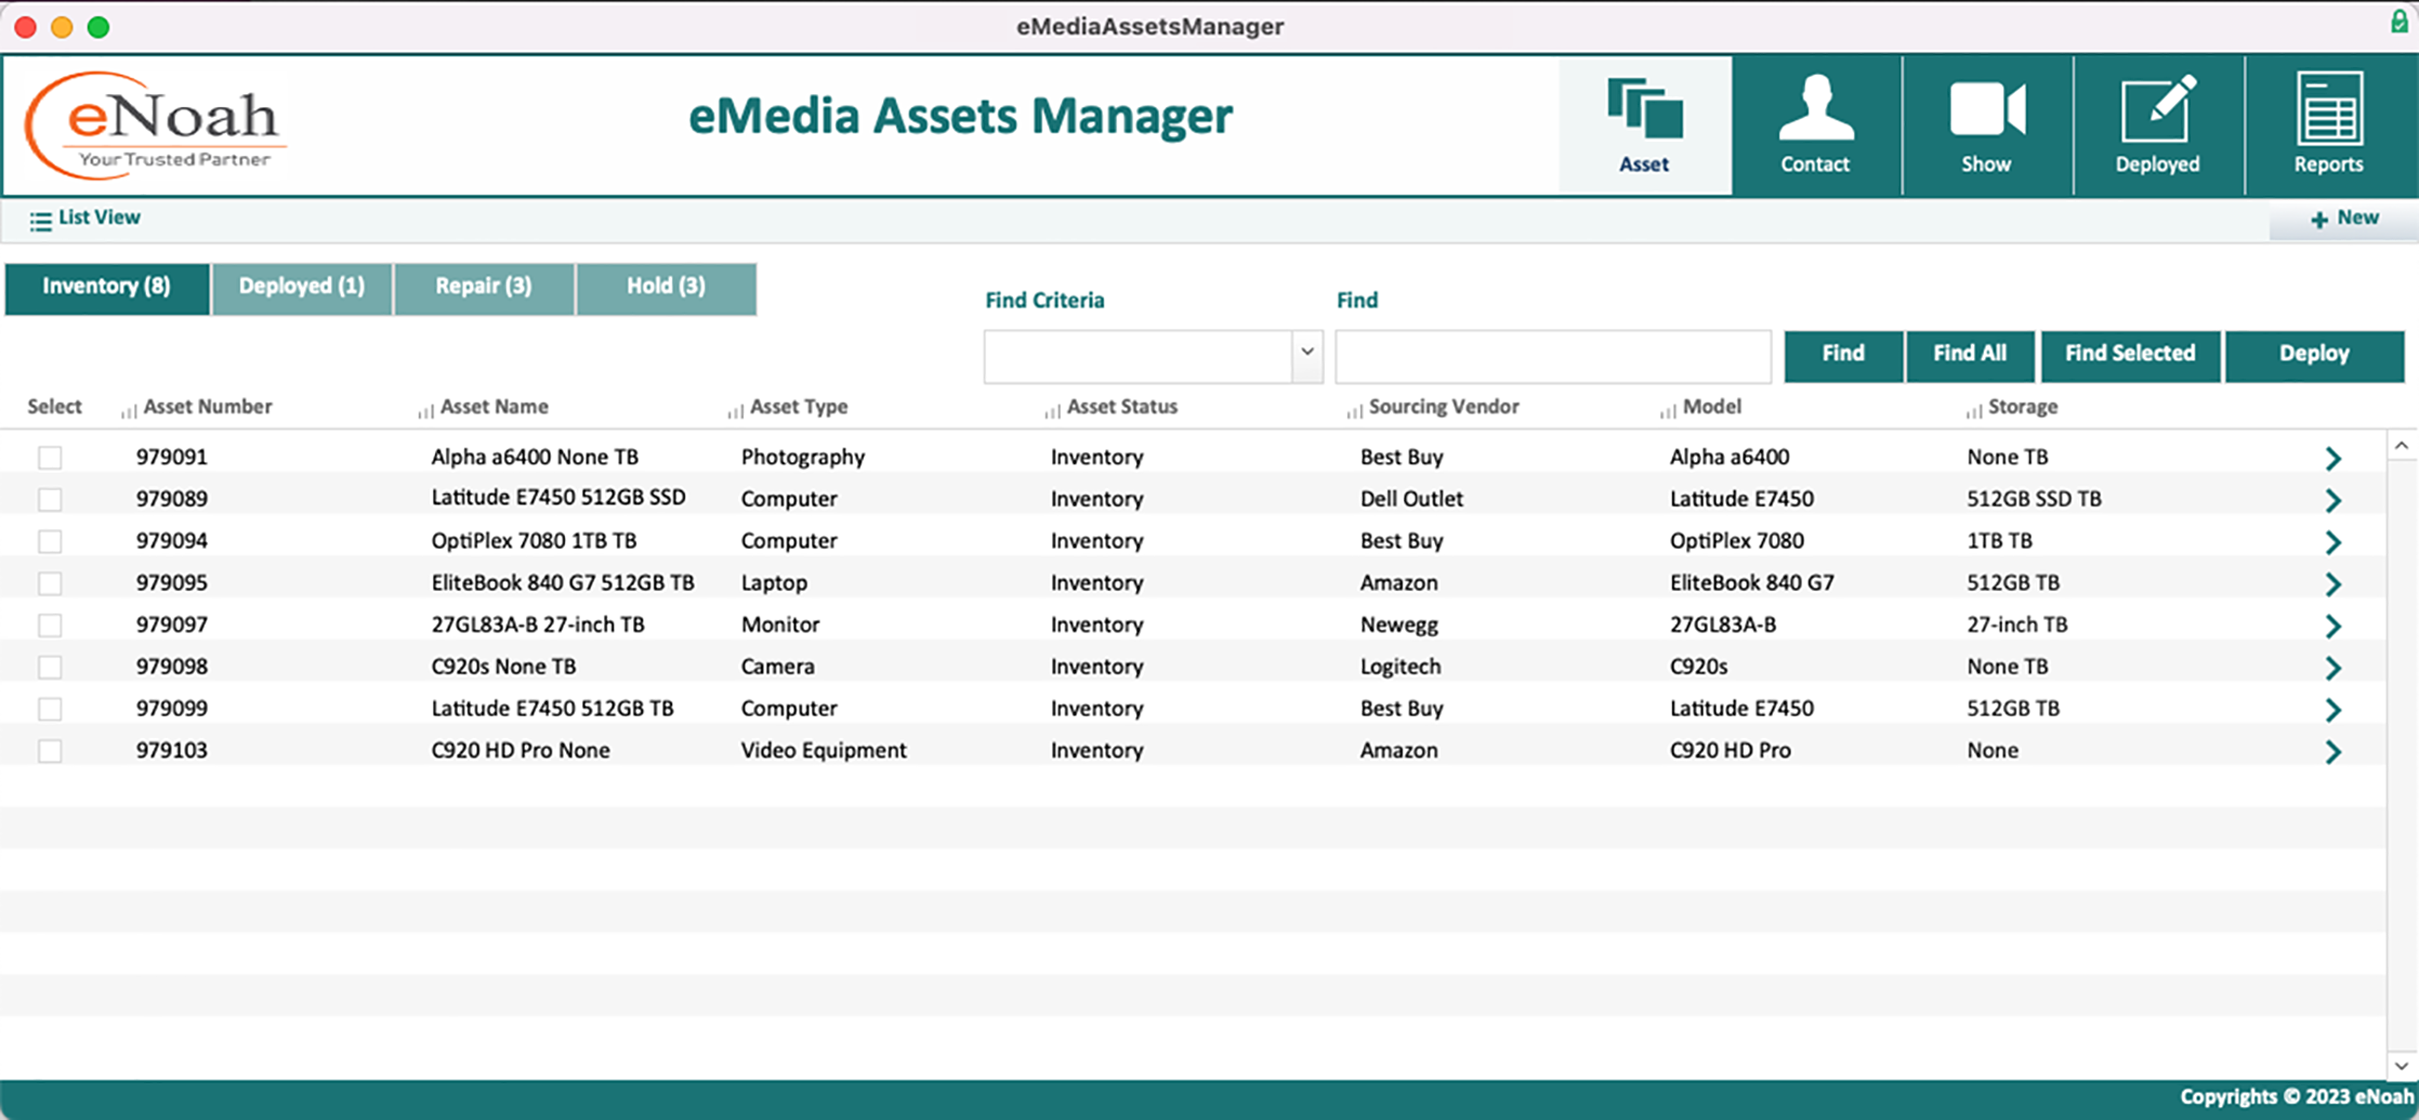Viewport: 2419px width, 1120px height.
Task: Open details arrow for 27GL83A-B row
Action: (2333, 626)
